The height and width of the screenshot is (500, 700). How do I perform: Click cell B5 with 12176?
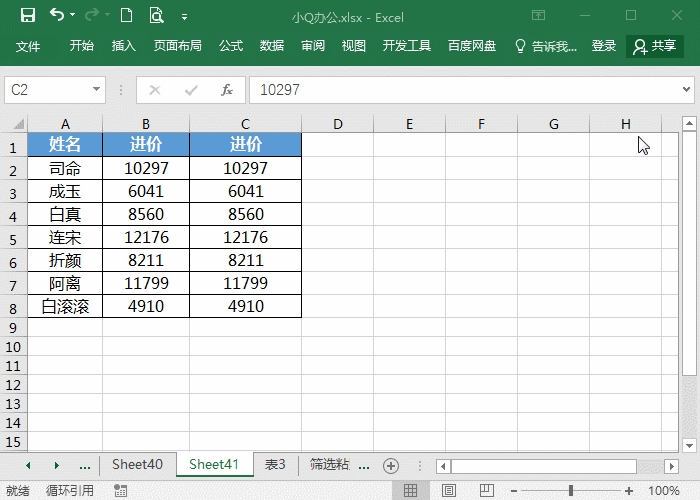tap(146, 237)
